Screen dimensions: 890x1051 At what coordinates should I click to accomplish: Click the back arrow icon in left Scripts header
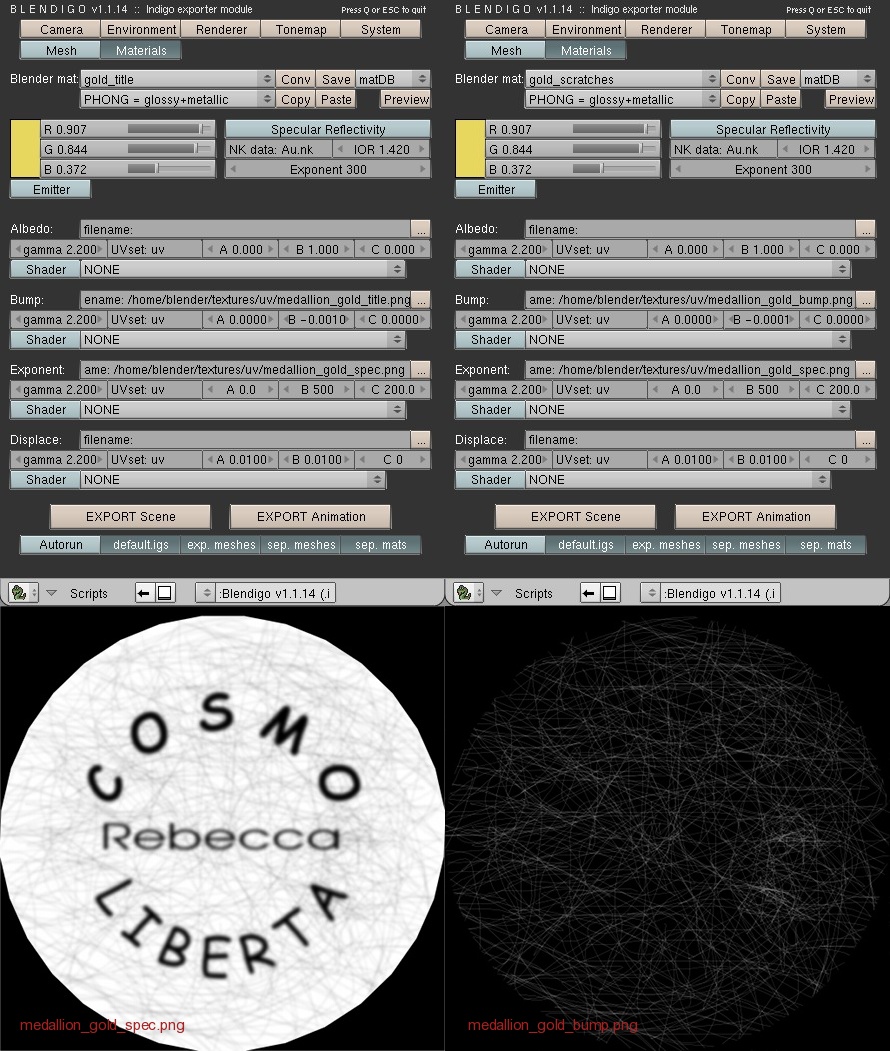click(x=143, y=593)
